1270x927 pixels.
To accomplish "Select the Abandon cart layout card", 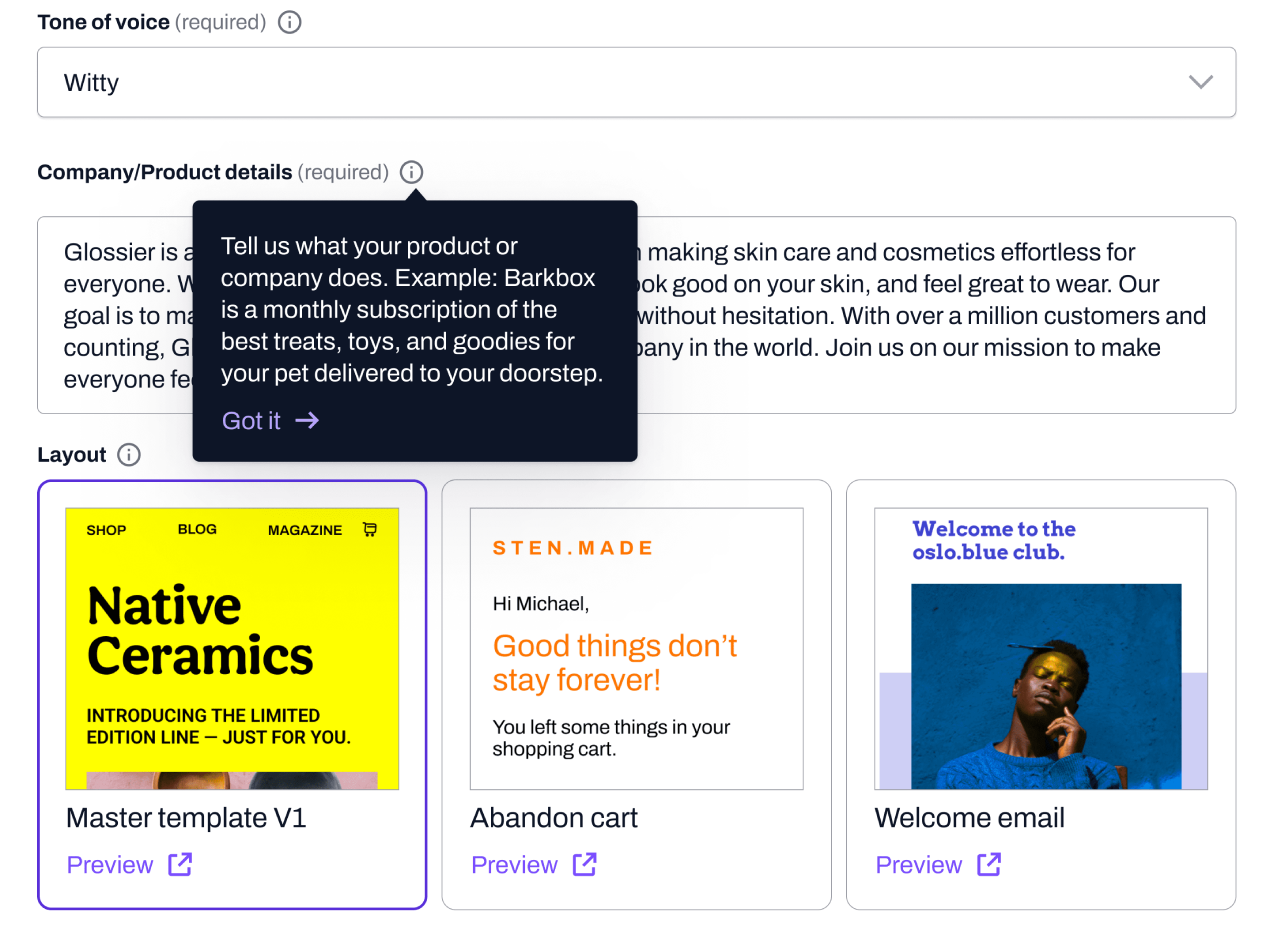I will click(x=636, y=695).
